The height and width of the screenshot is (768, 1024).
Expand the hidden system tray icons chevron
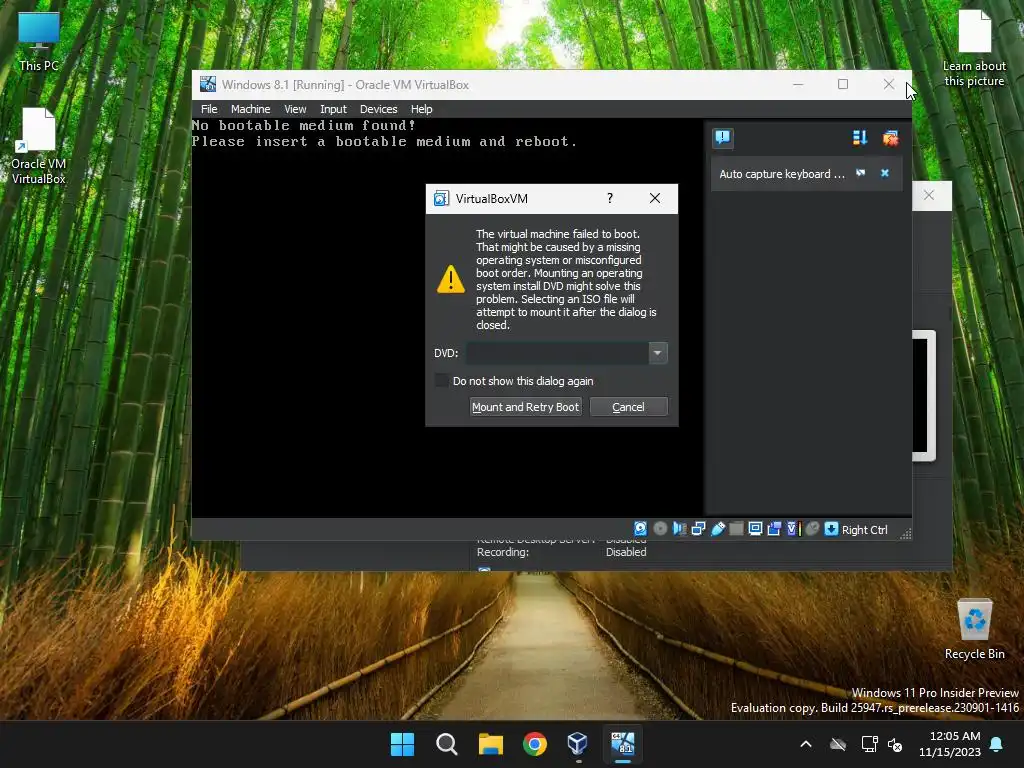[806, 744]
